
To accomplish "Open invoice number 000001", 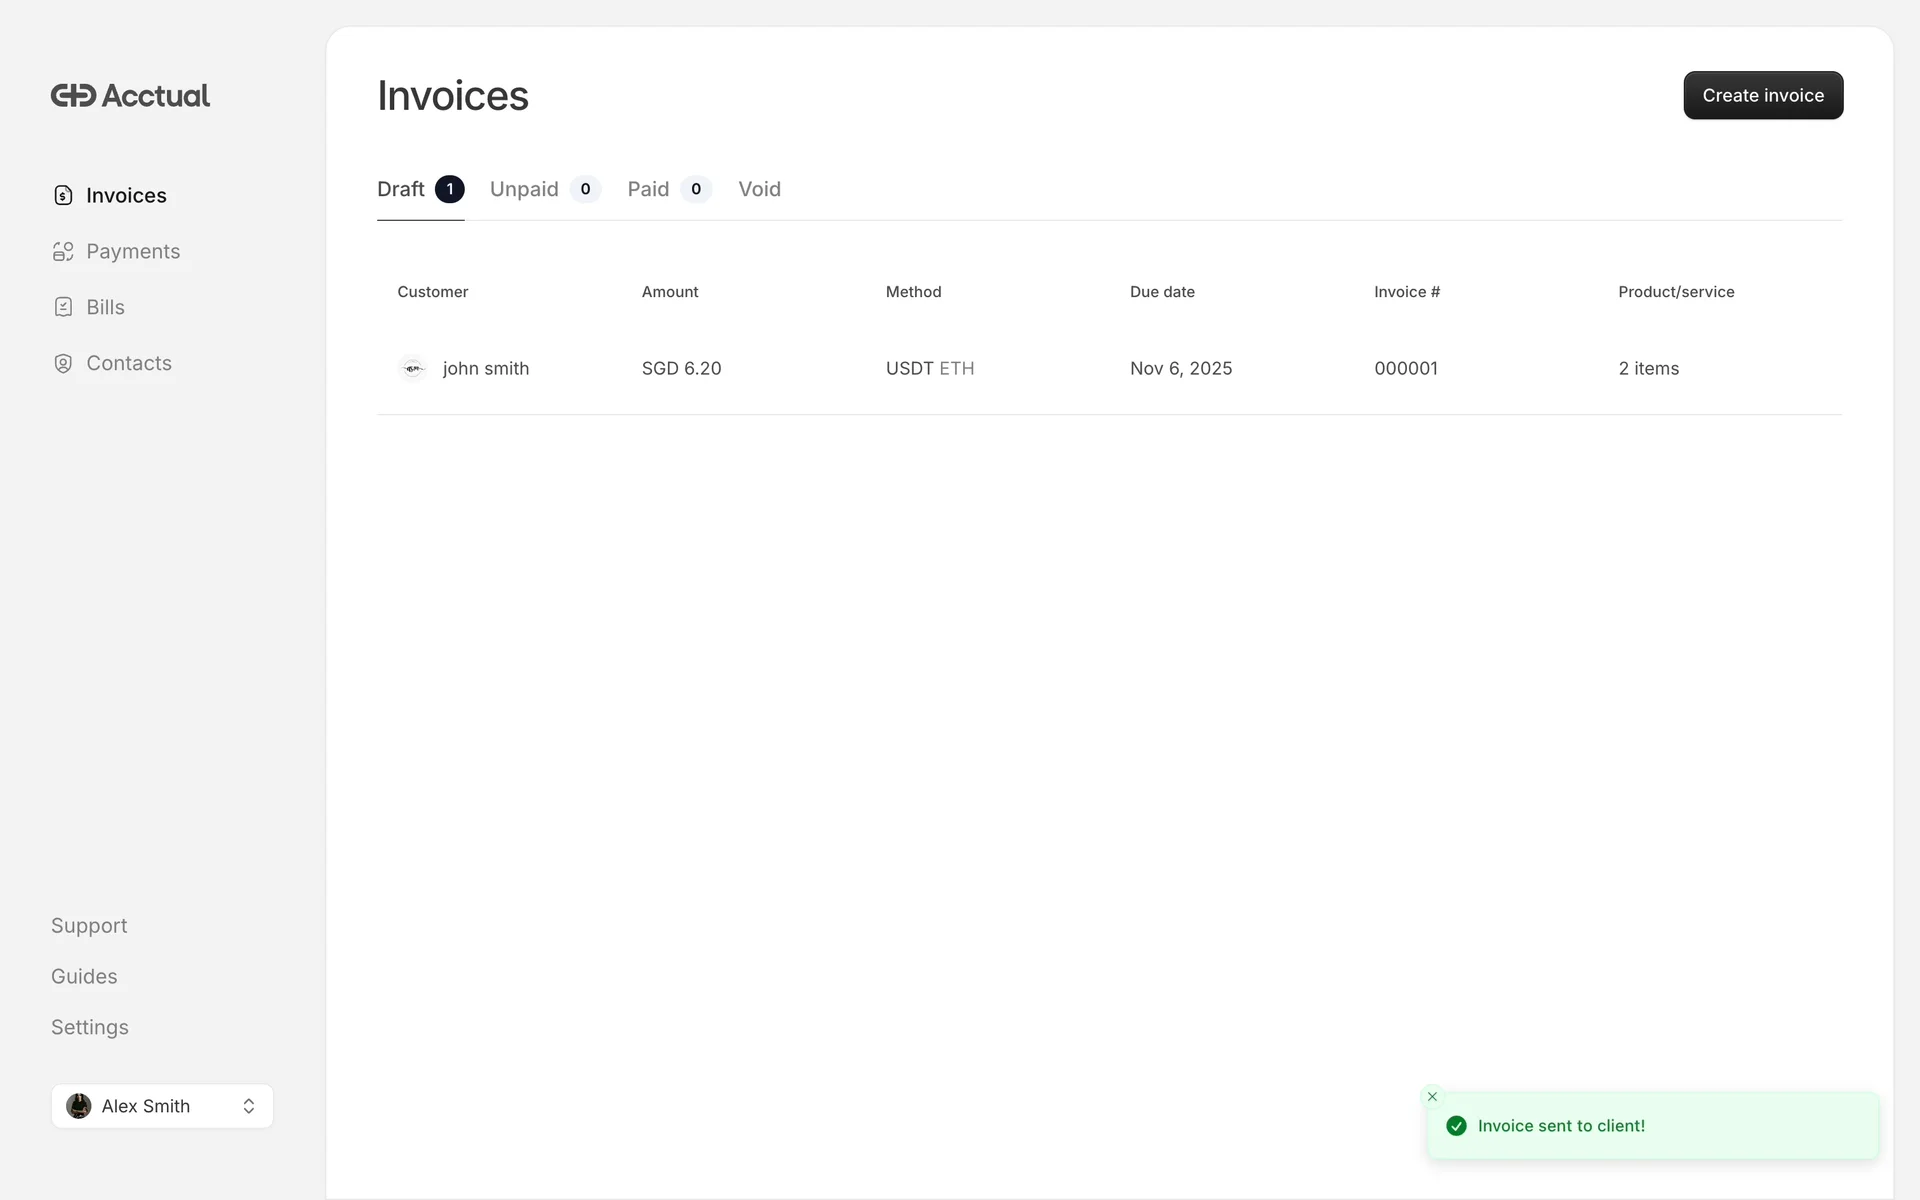I will (1405, 368).
